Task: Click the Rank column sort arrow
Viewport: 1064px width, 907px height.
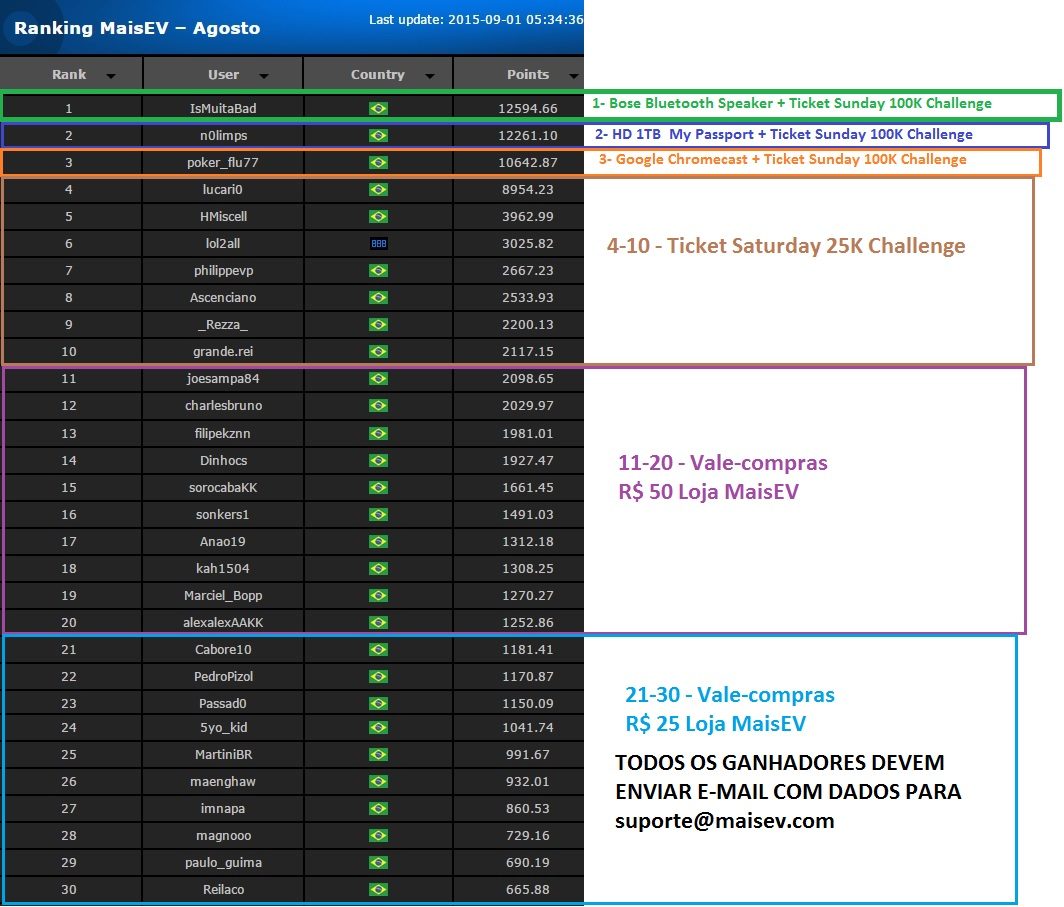Action: (111, 76)
